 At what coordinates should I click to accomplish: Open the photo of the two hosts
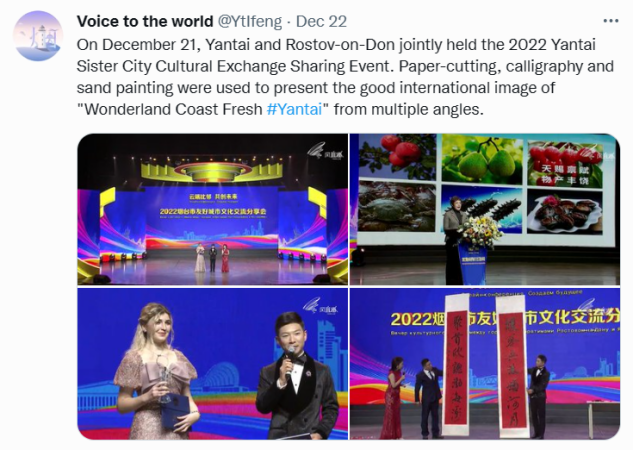coord(212,364)
